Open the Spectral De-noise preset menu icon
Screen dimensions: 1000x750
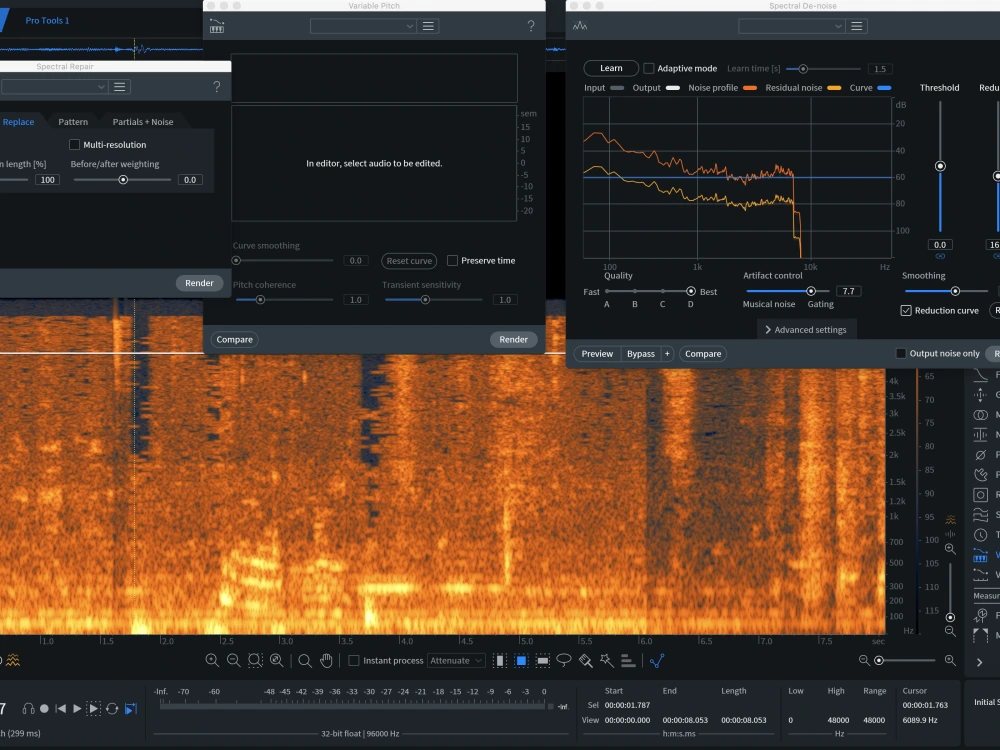click(857, 26)
